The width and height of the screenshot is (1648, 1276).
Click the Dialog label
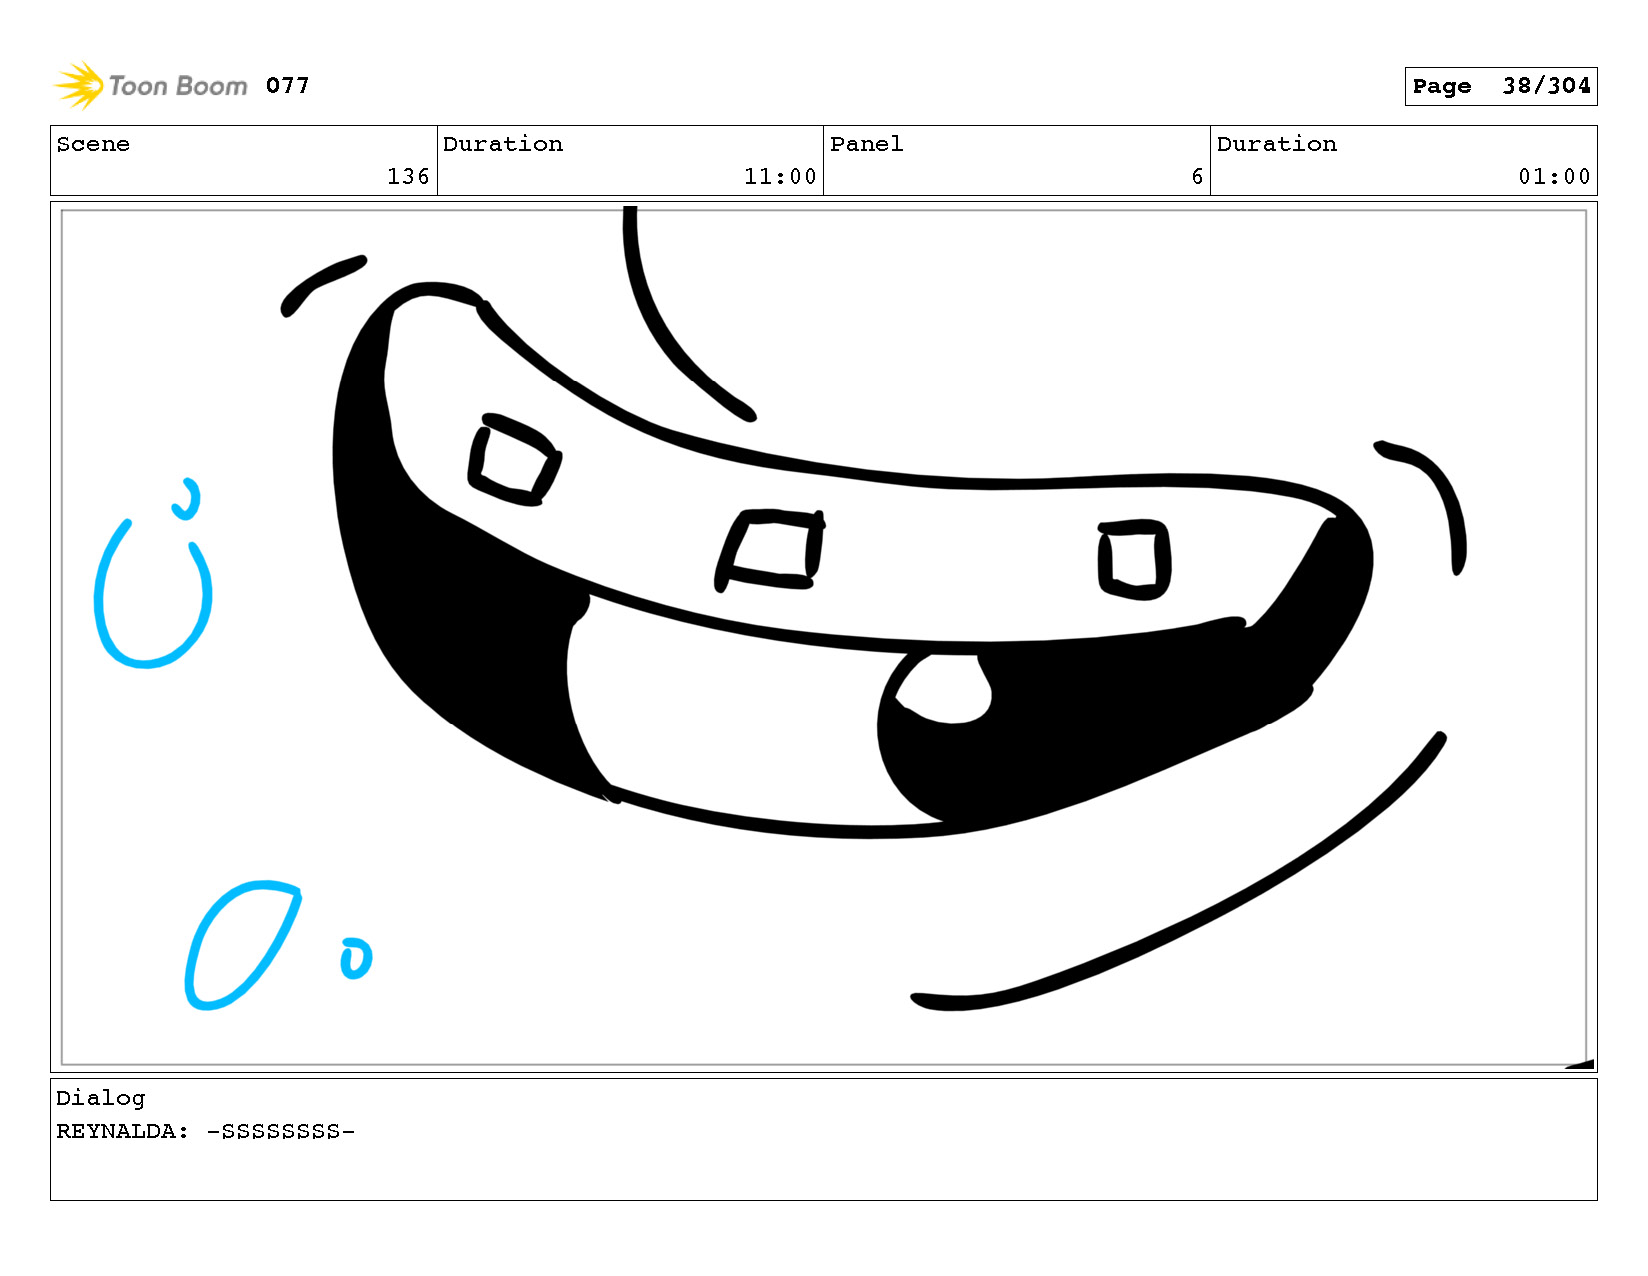(x=100, y=1098)
